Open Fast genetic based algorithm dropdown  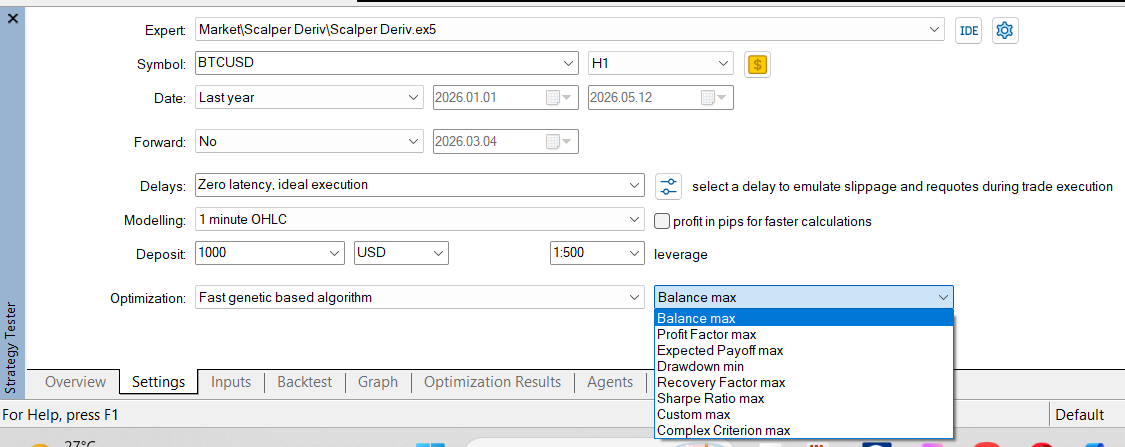(634, 297)
